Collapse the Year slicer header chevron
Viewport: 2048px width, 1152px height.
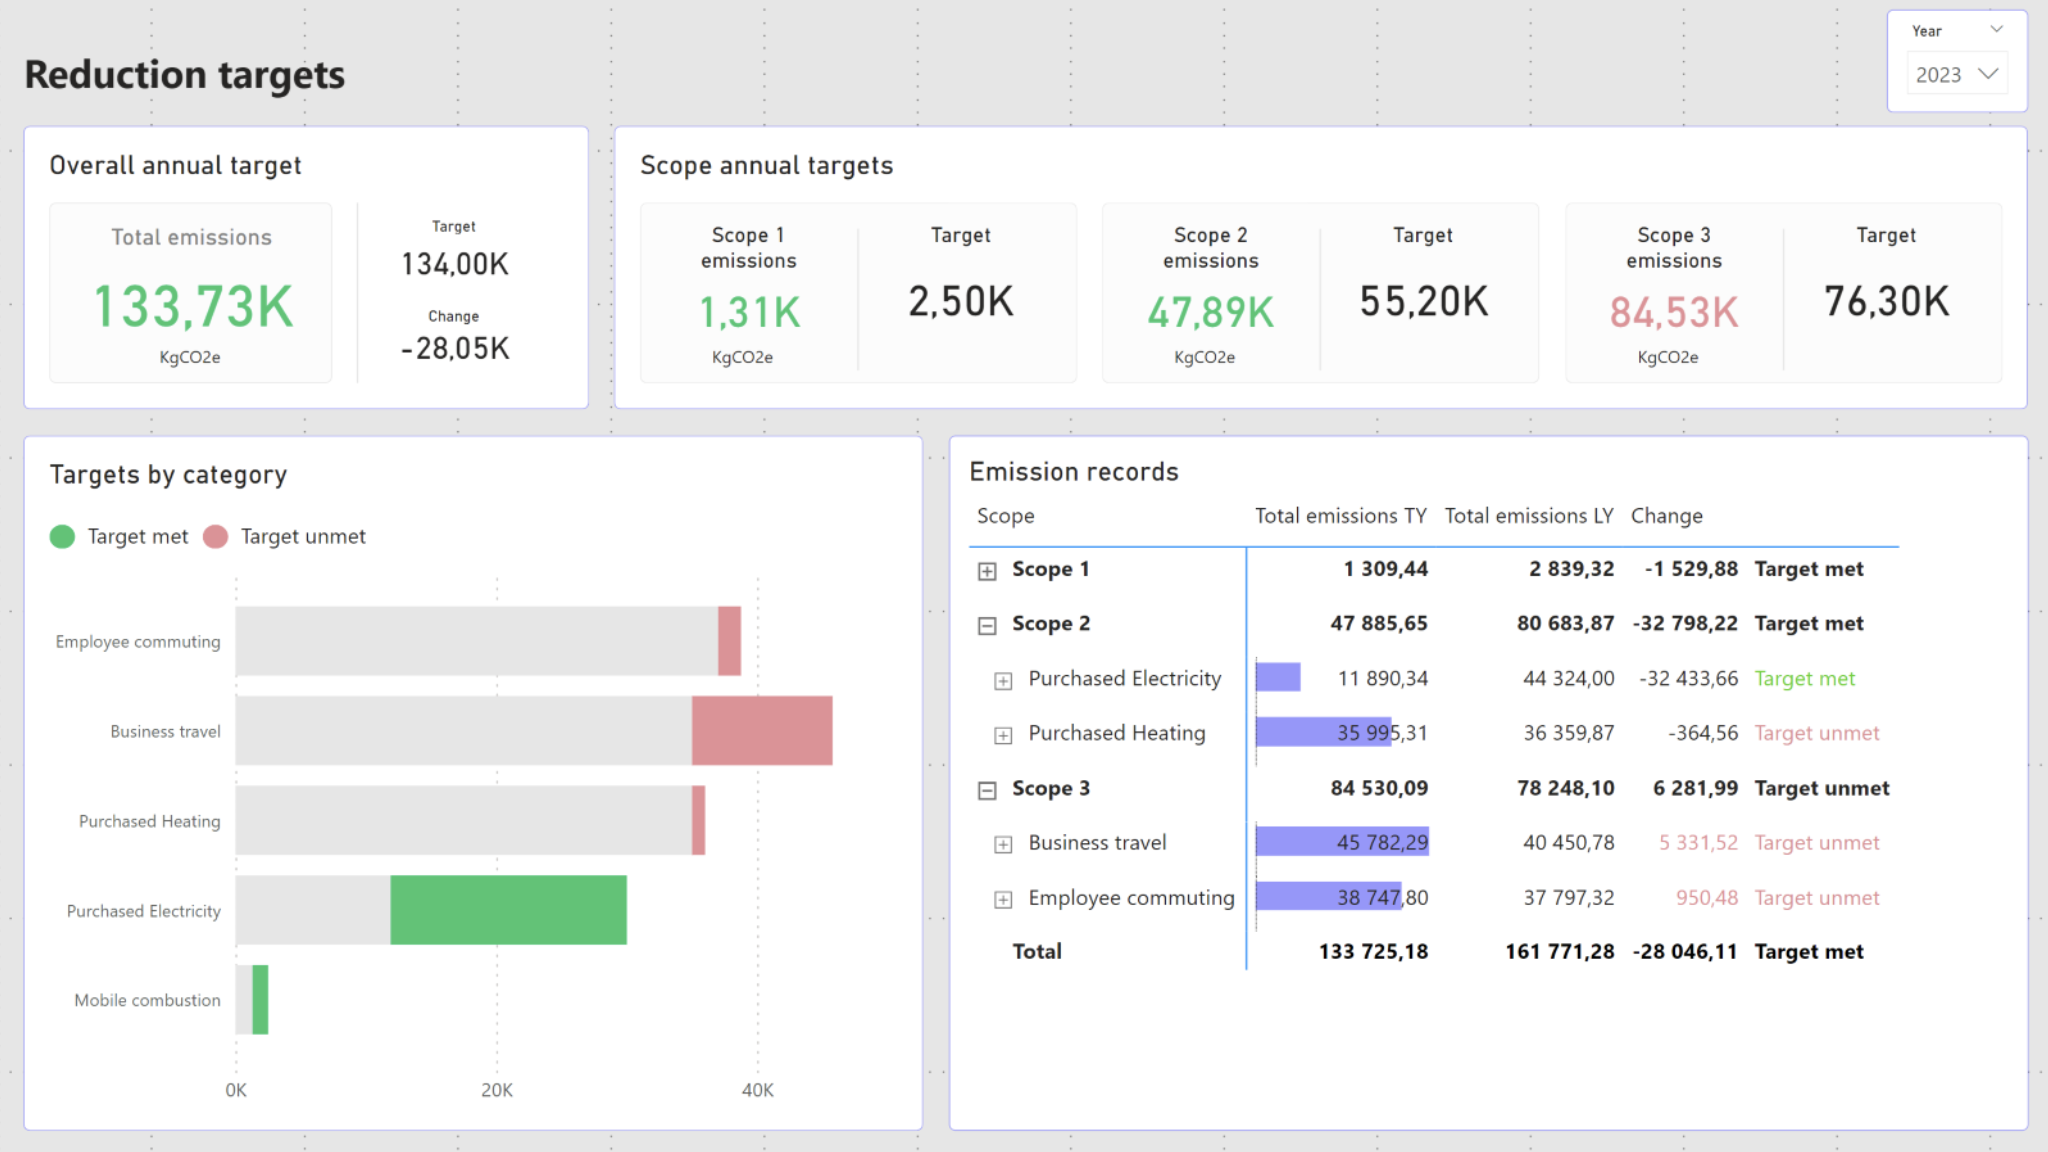pos(1997,30)
